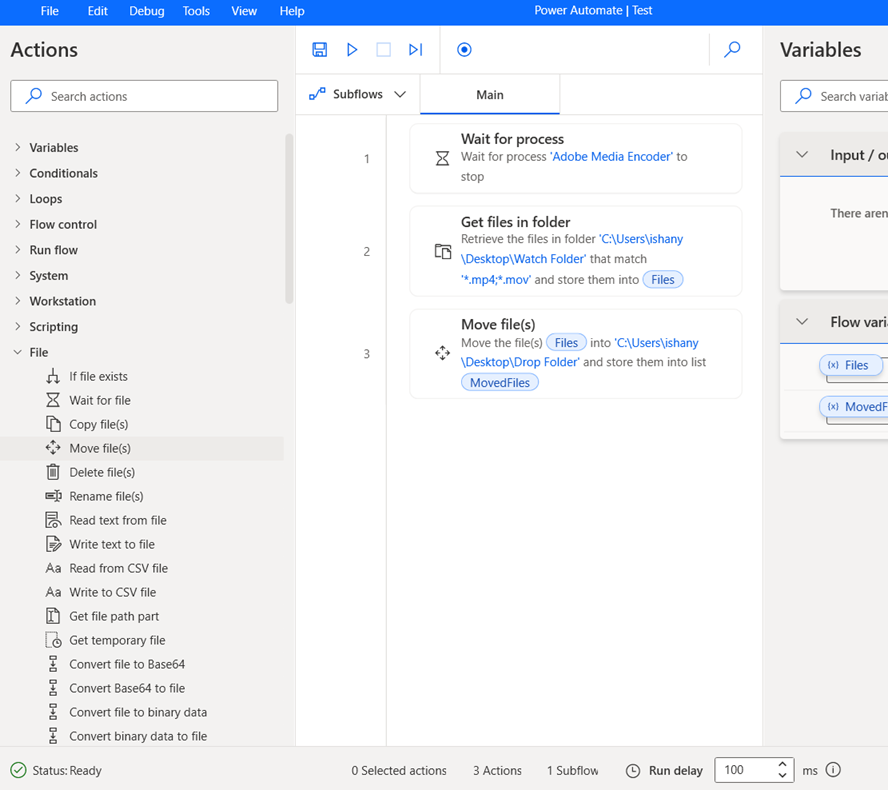This screenshot has width=888, height=790.
Task: Click the Write to CSV file Aa icon
Action: [x=53, y=592]
